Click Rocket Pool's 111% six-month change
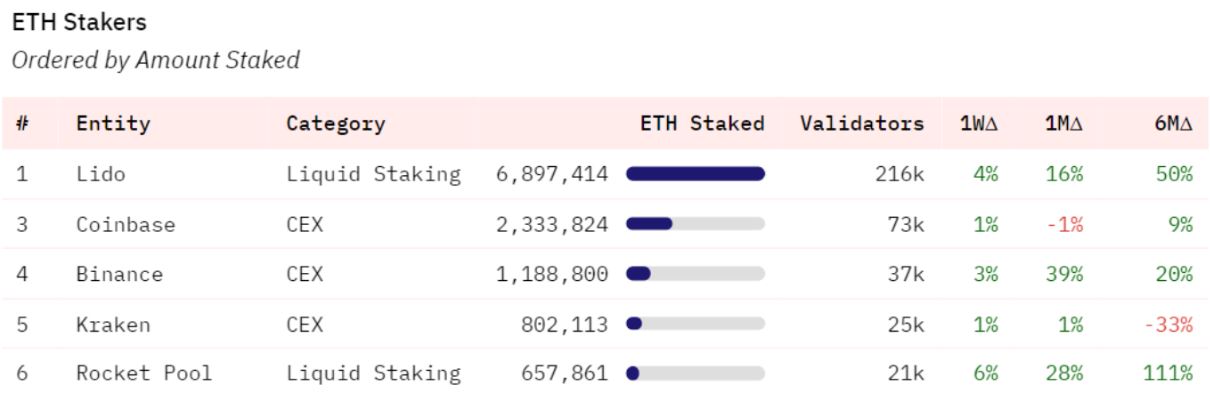This screenshot has width=1210, height=393. (x=1169, y=374)
